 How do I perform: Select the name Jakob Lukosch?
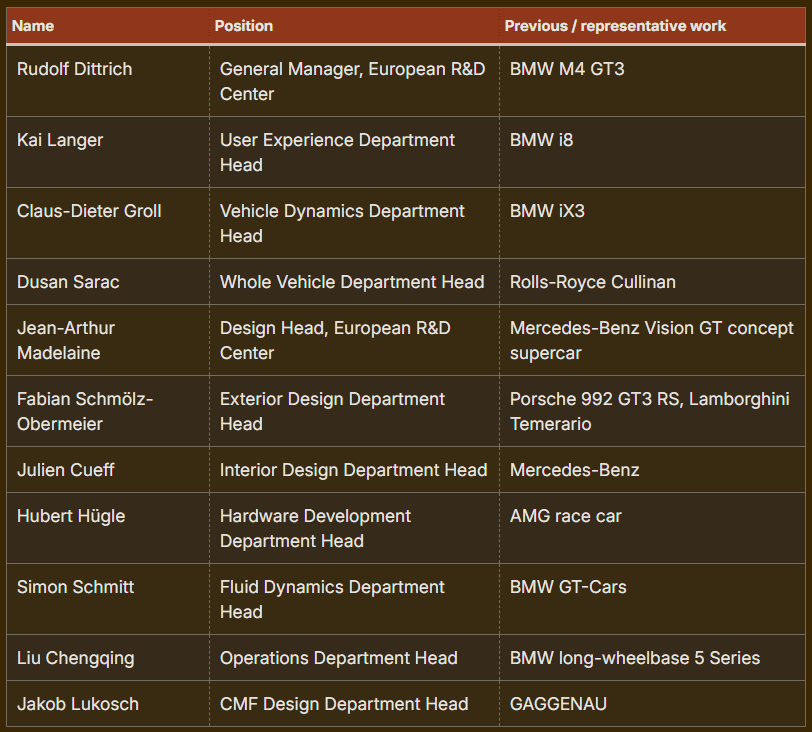(78, 704)
